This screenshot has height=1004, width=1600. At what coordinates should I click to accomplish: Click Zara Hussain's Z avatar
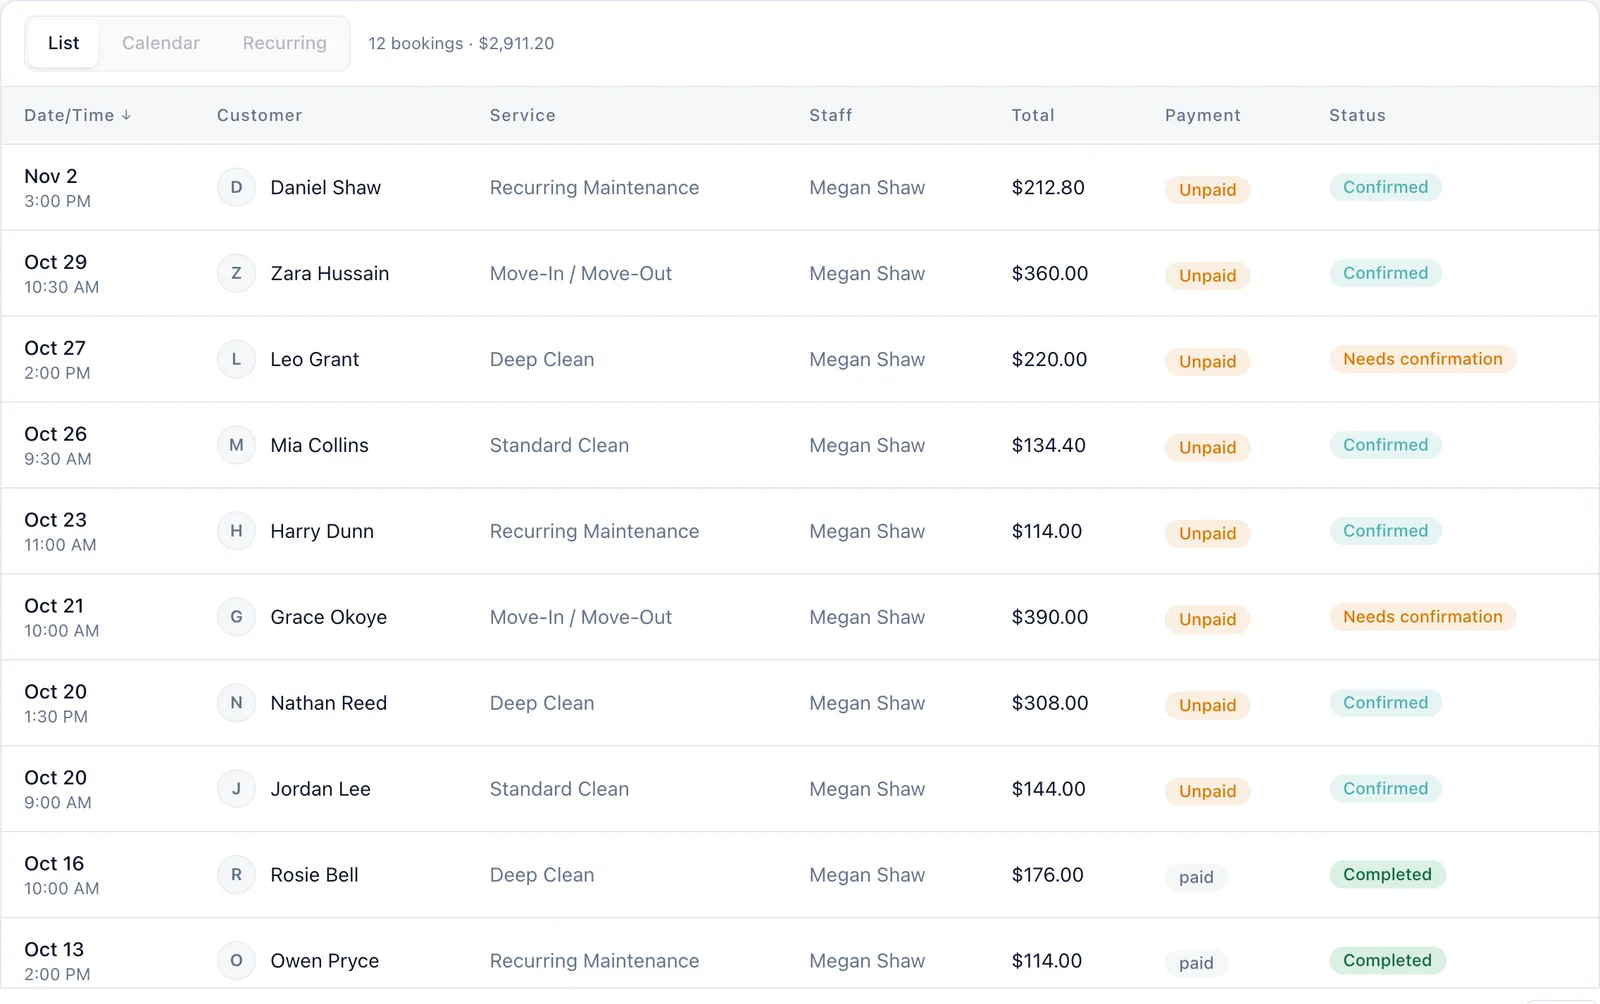coord(236,273)
